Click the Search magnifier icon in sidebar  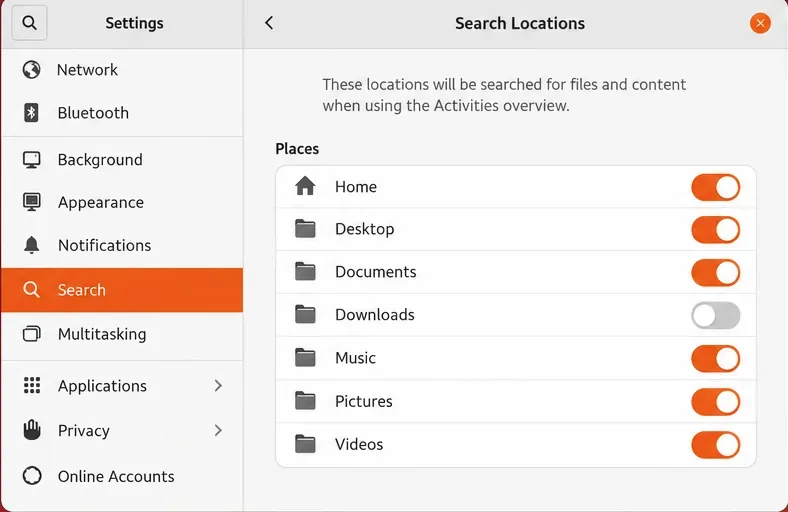(x=31, y=289)
